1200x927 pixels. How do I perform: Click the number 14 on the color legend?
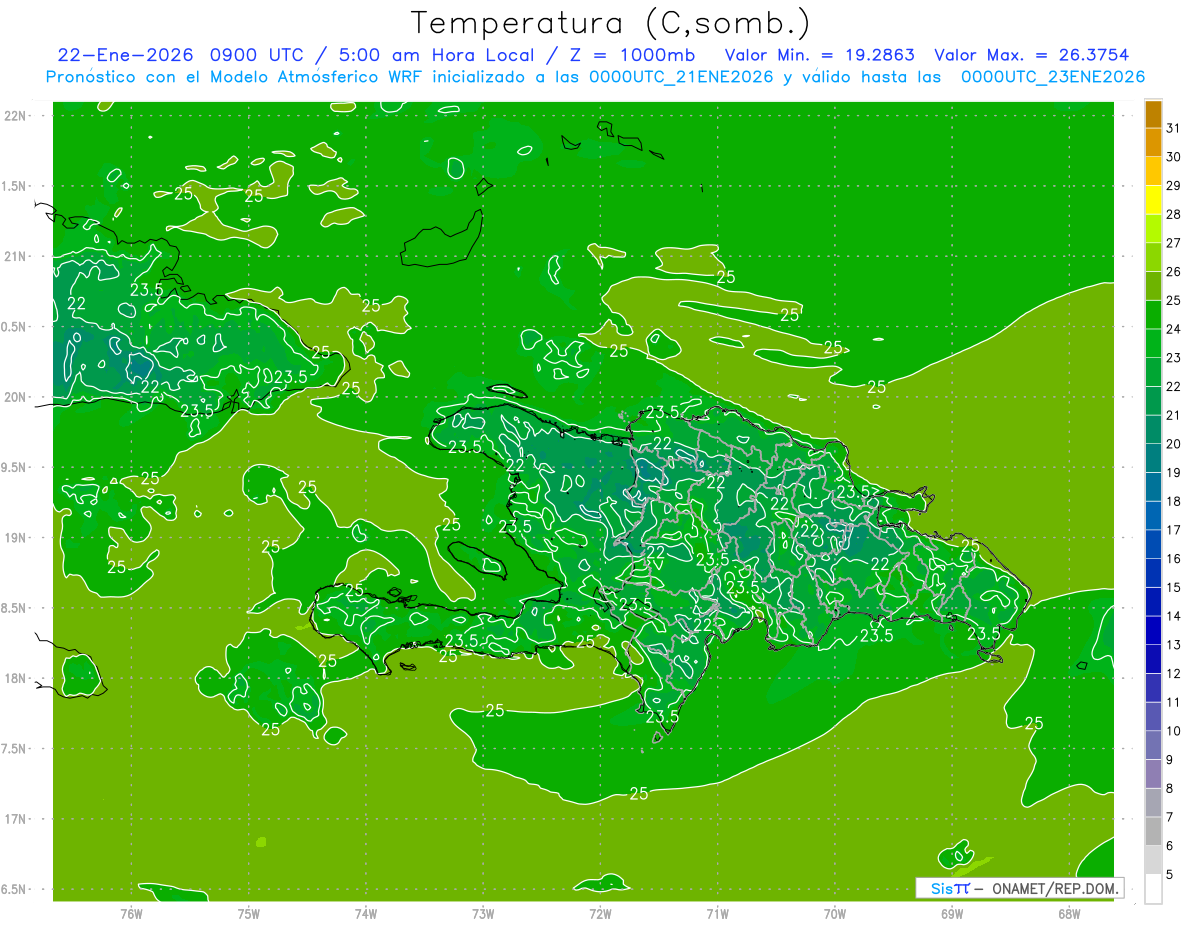click(x=1174, y=616)
